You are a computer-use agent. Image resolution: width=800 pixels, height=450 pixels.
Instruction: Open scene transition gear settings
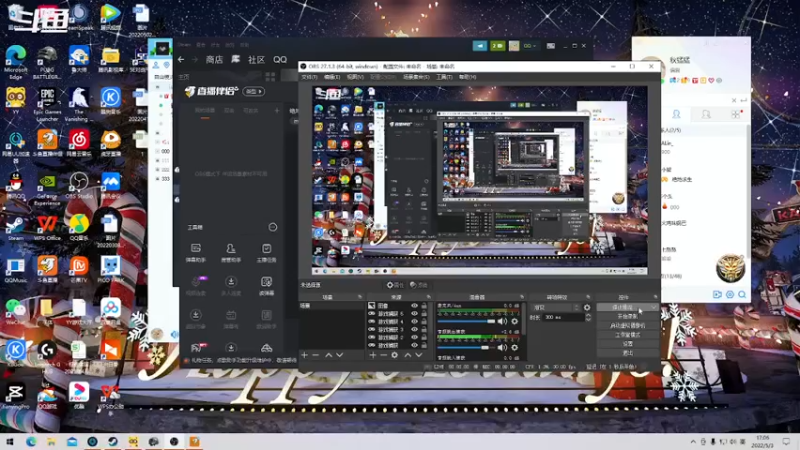(x=587, y=308)
